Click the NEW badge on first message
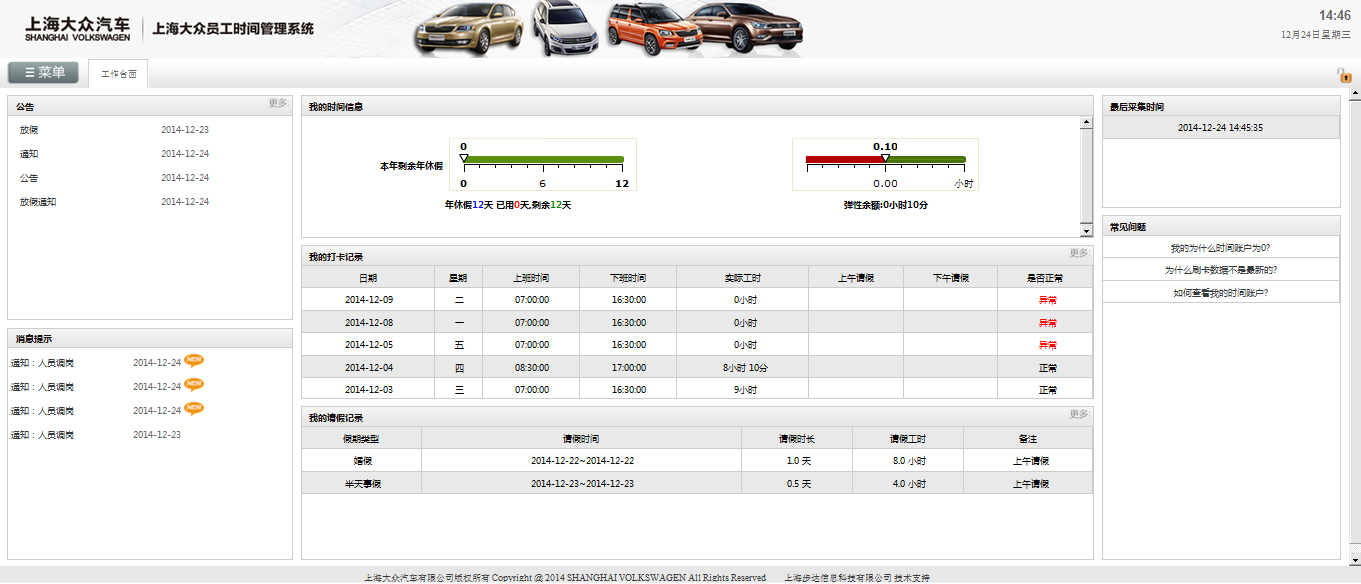 194,361
